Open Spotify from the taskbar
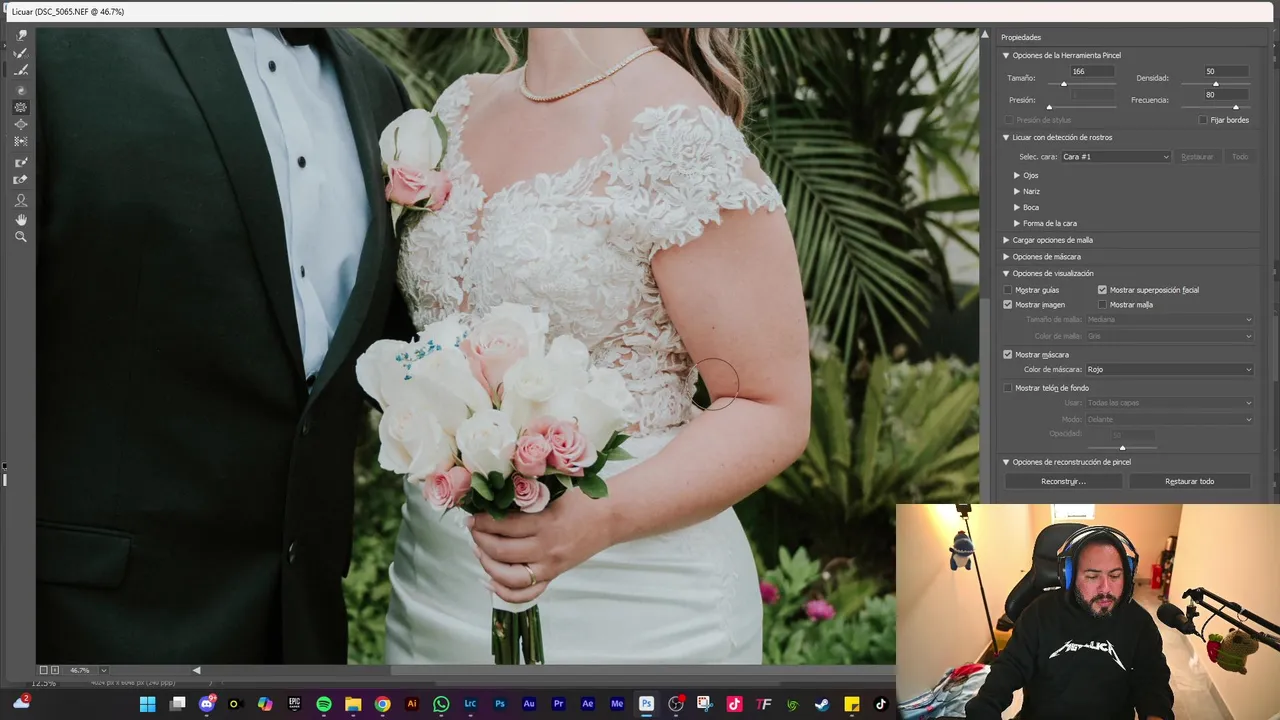The height and width of the screenshot is (720, 1280). [324, 704]
